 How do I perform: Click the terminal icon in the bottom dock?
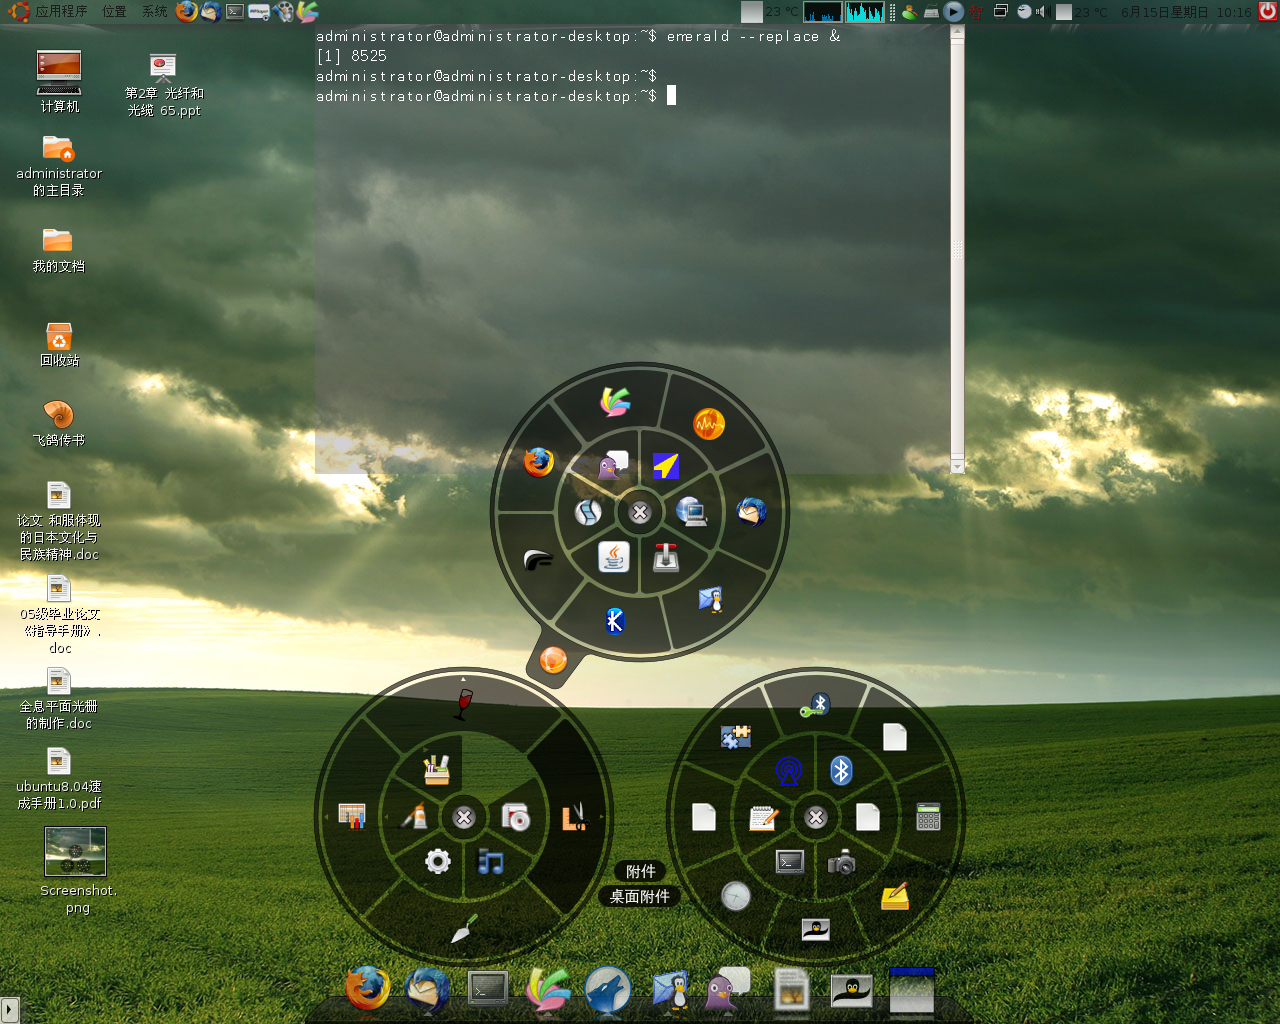click(488, 989)
